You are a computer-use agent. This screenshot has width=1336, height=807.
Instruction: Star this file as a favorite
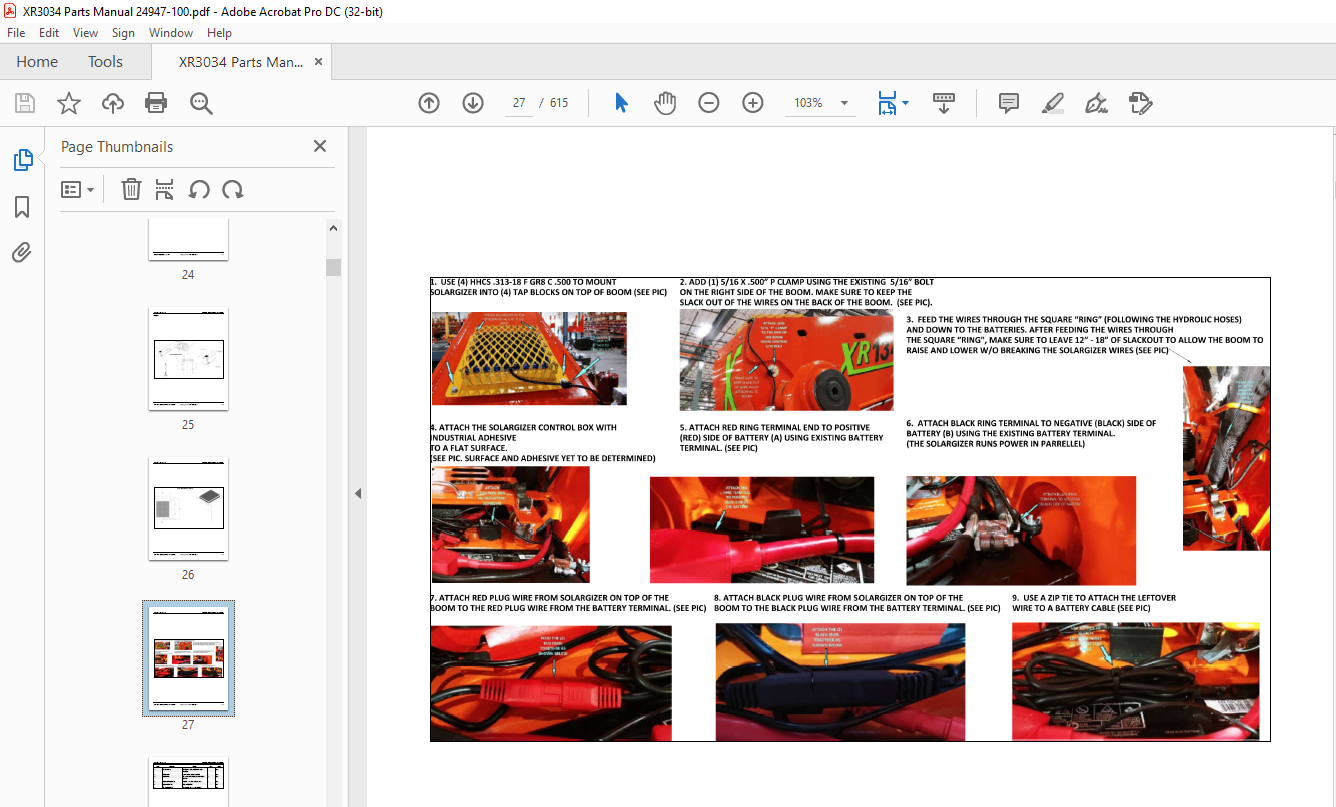(x=69, y=103)
